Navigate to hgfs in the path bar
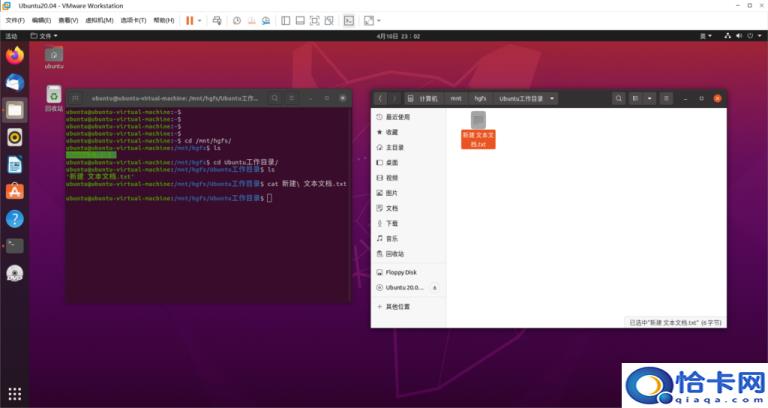 pos(480,98)
